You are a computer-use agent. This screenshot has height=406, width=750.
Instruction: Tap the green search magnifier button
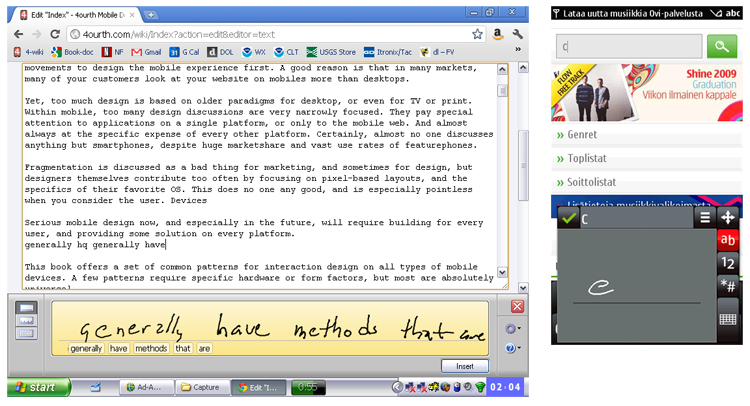pos(722,46)
